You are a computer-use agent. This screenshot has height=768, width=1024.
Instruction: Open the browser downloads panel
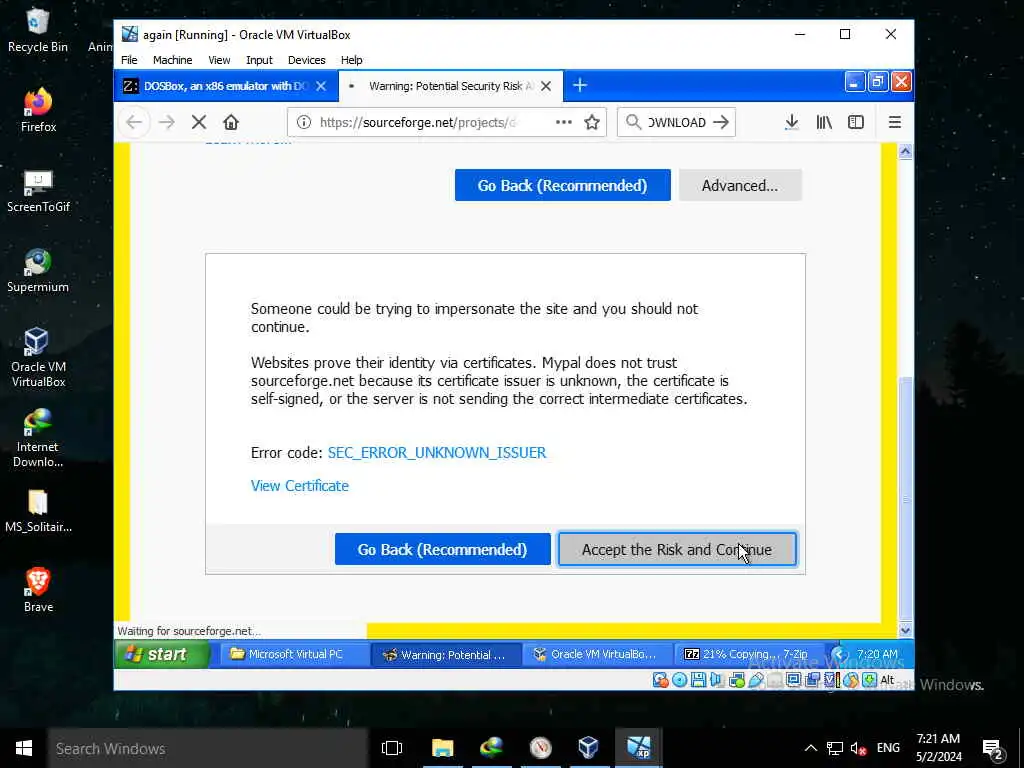(x=792, y=122)
